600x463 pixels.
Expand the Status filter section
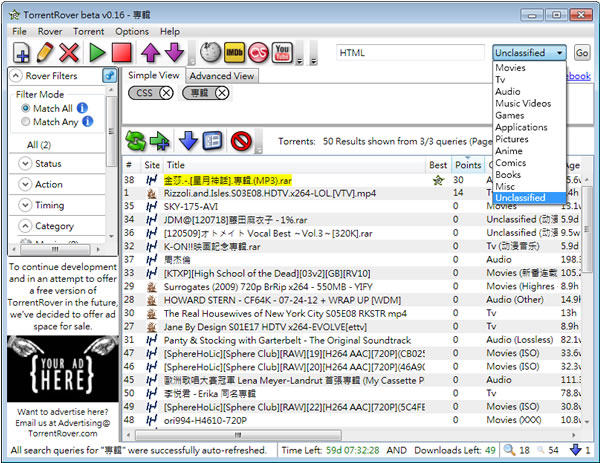coord(25,164)
